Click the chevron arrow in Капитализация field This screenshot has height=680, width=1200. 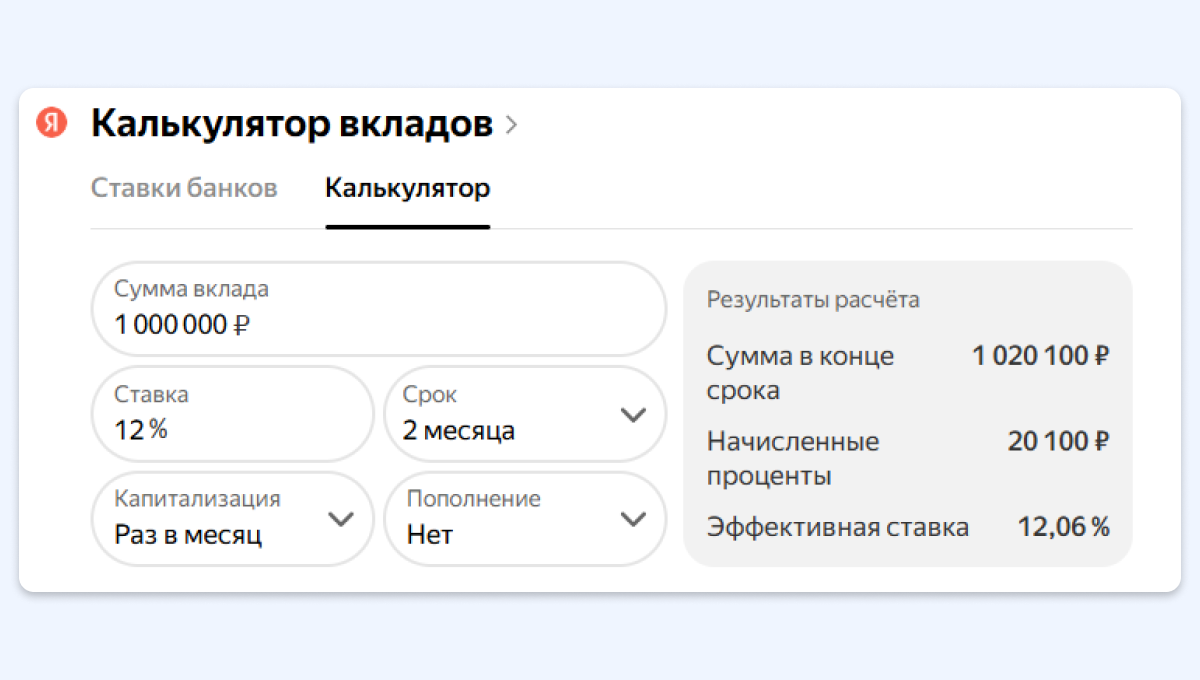tap(341, 519)
